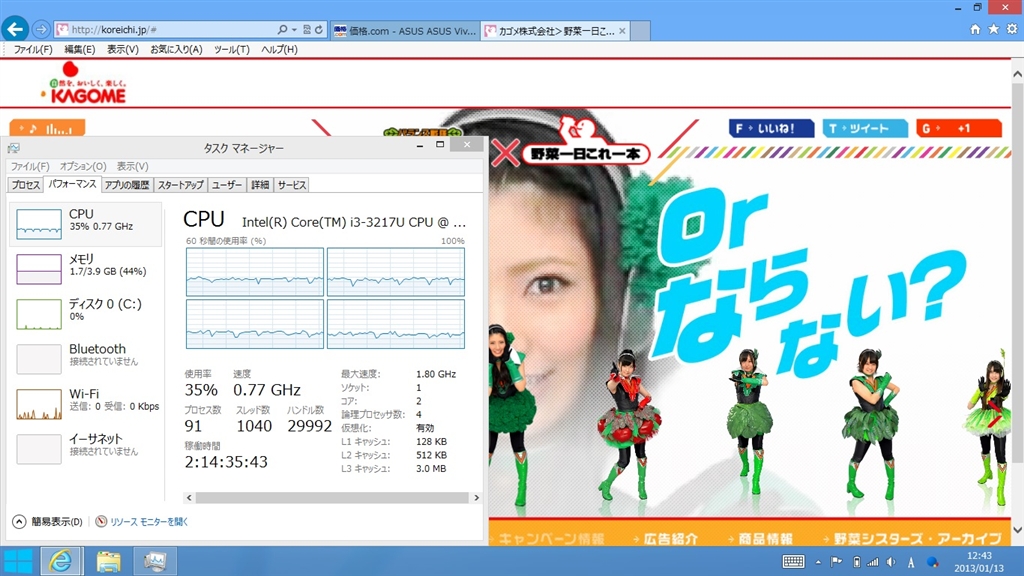Click the browser Back arrow button
This screenshot has height=576, width=1024.
coord(15,29)
